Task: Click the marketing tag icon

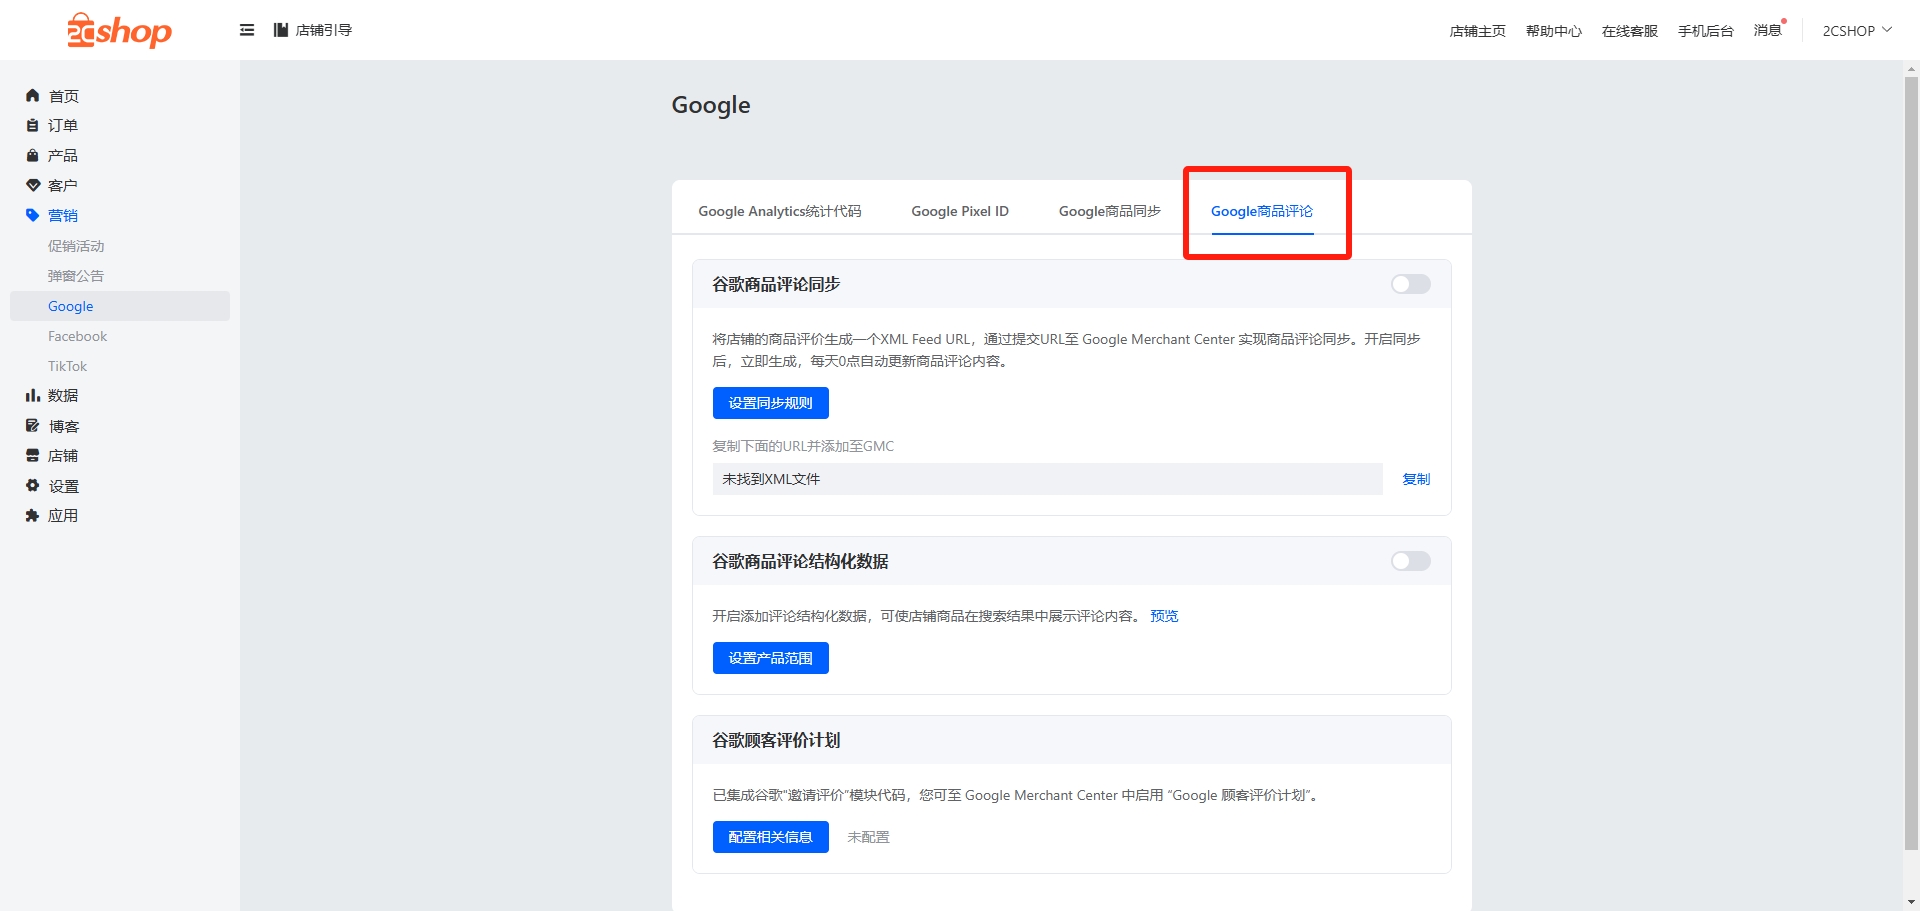Action: pos(32,216)
